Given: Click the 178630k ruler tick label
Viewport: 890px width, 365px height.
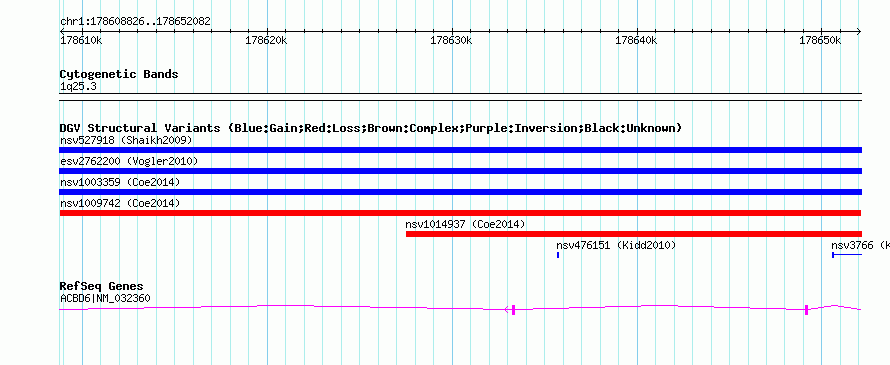Looking at the screenshot, I should tap(451, 41).
